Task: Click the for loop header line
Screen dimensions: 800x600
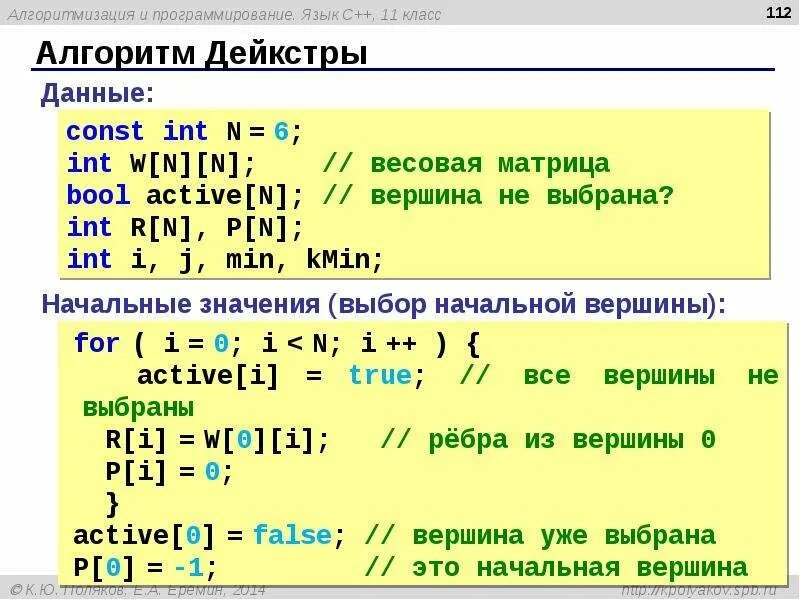Action: tap(277, 343)
